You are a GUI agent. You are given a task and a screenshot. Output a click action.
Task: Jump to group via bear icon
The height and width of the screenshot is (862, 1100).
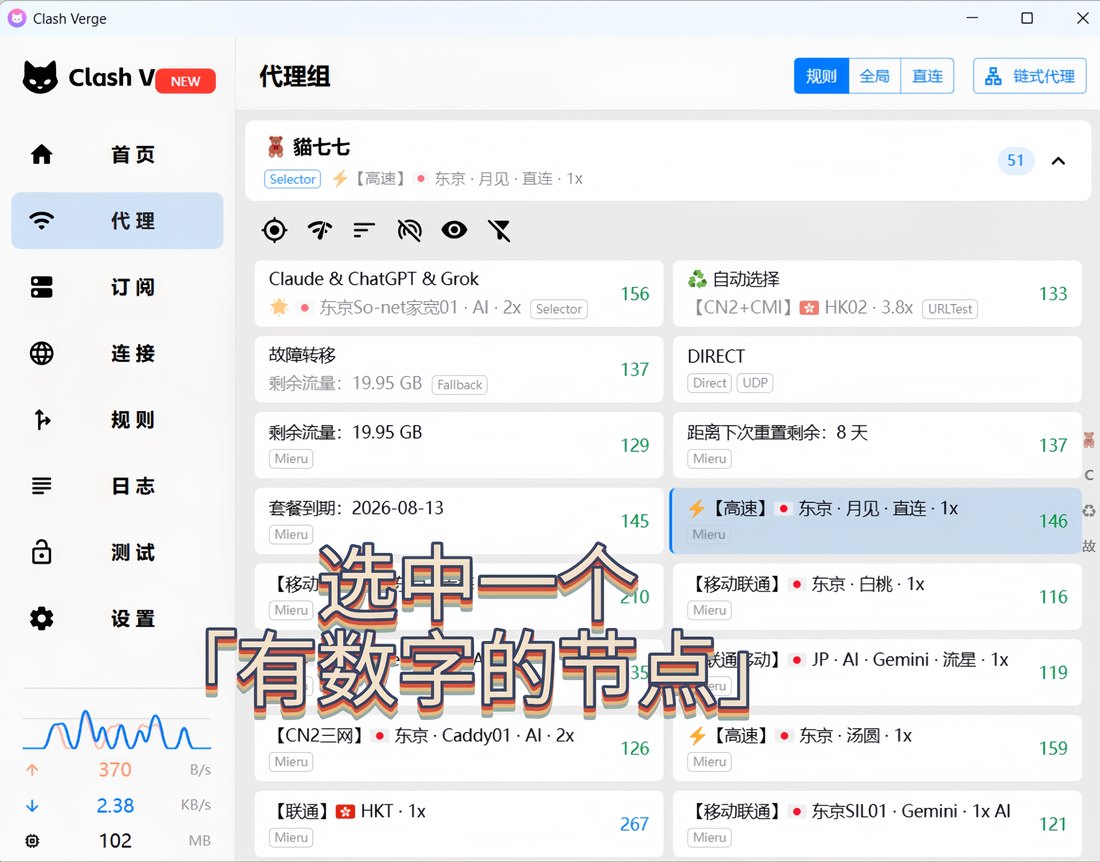pyautogui.click(x=1089, y=440)
